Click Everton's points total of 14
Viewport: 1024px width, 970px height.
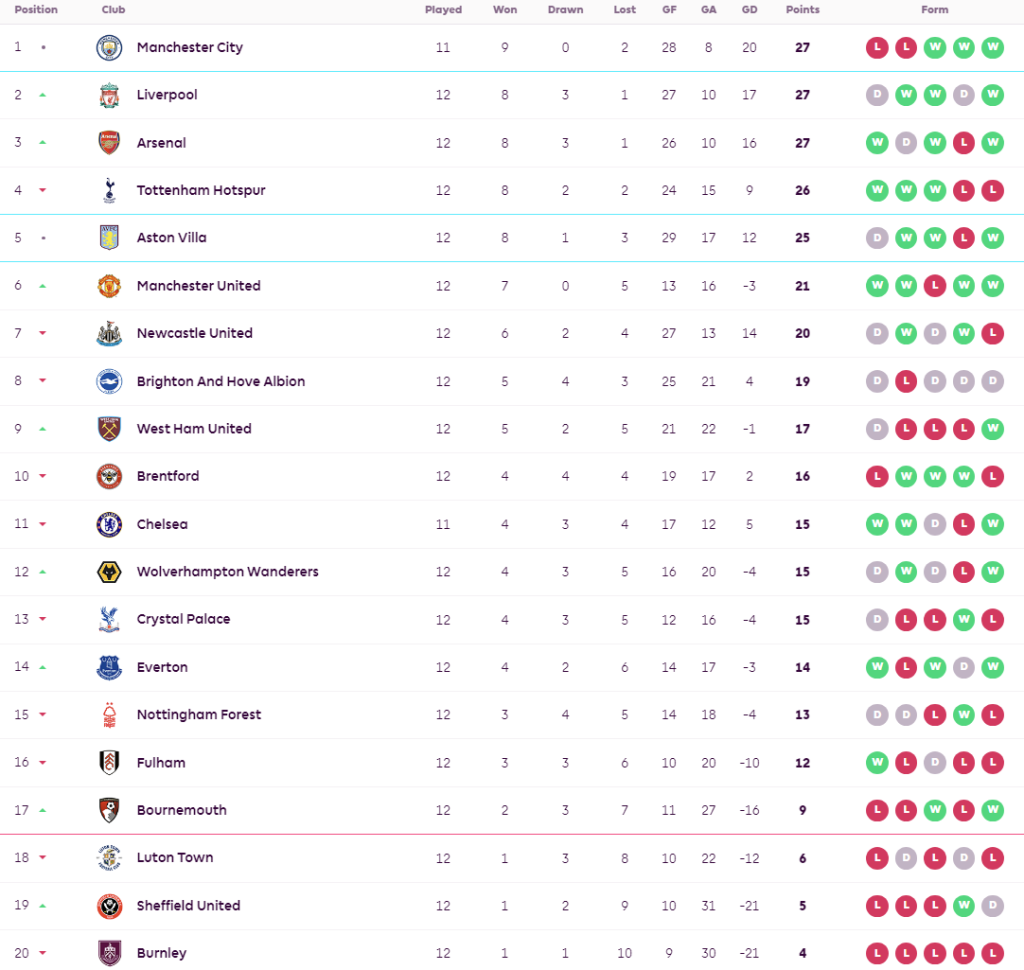coord(802,667)
